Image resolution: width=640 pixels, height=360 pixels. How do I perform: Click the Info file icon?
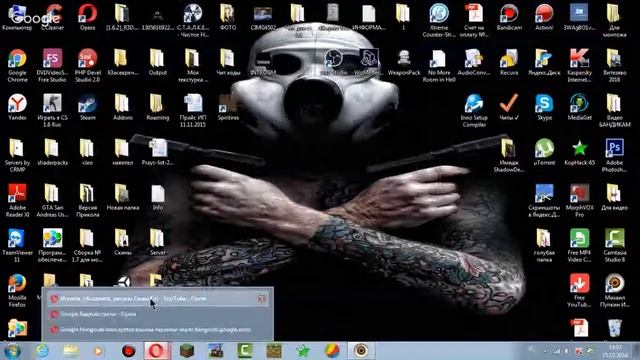(158, 197)
